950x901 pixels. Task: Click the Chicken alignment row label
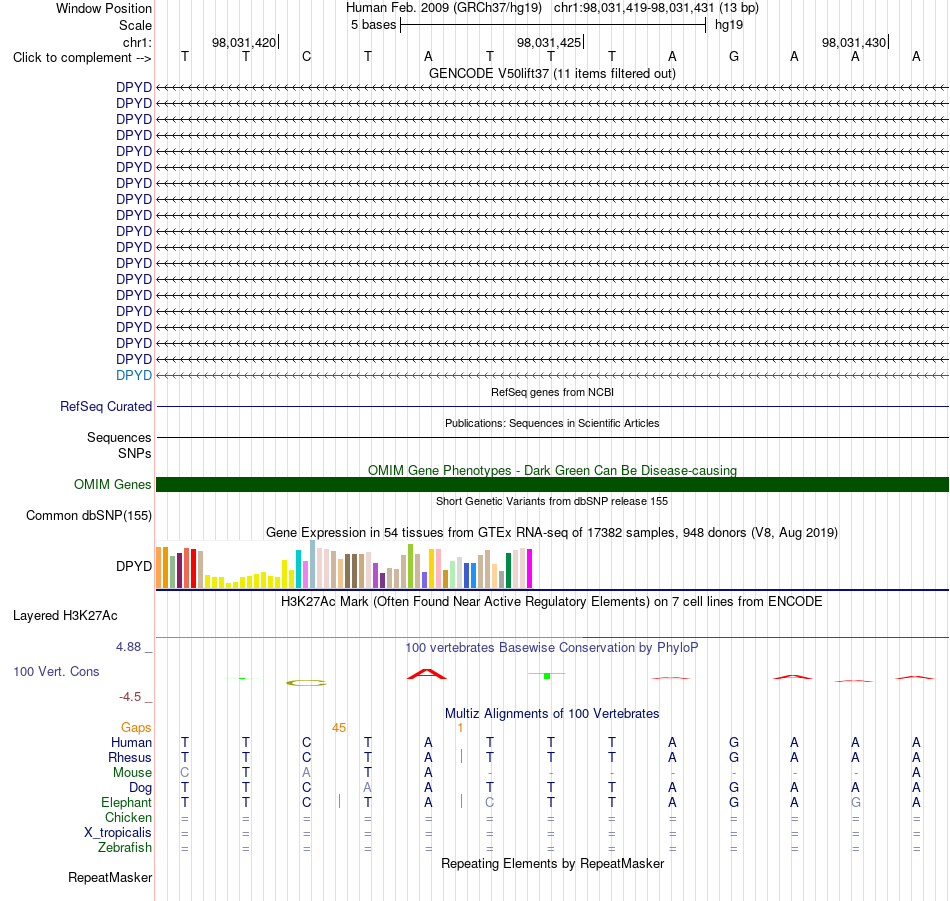pyautogui.click(x=128, y=817)
